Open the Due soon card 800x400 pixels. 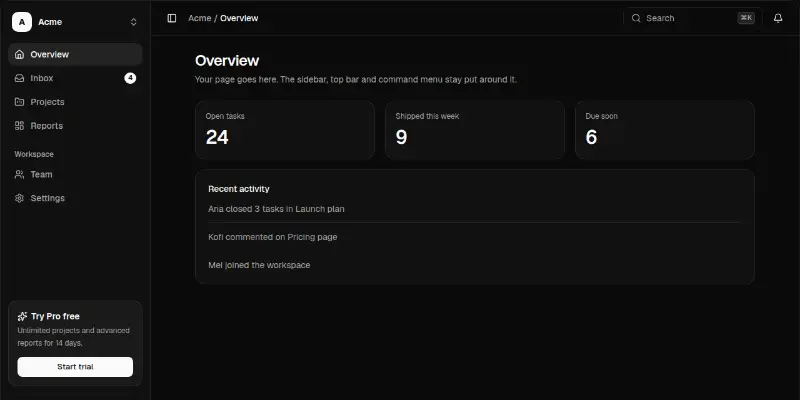coord(665,130)
